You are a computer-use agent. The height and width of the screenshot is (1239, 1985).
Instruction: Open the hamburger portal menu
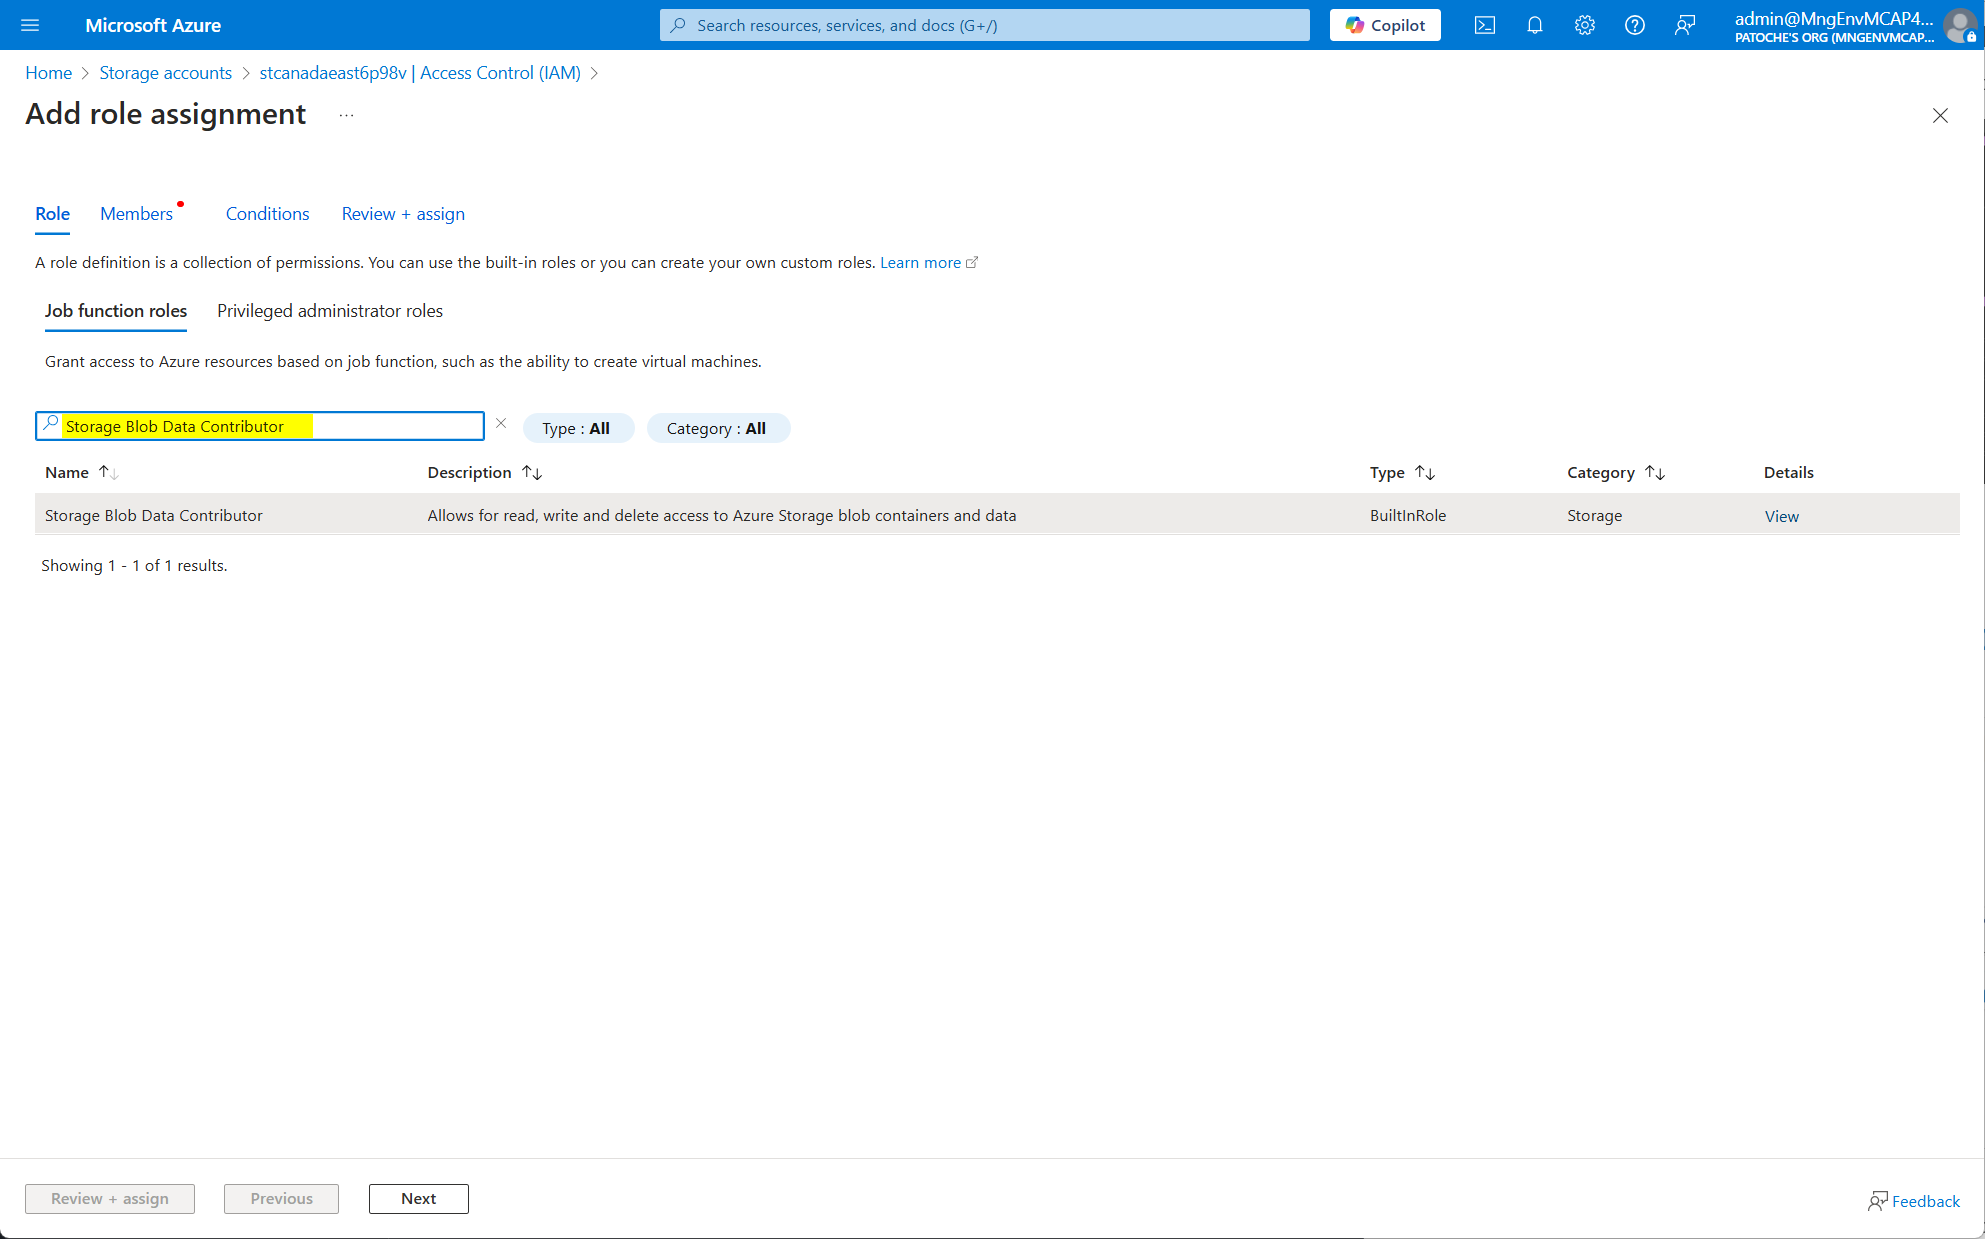click(30, 25)
